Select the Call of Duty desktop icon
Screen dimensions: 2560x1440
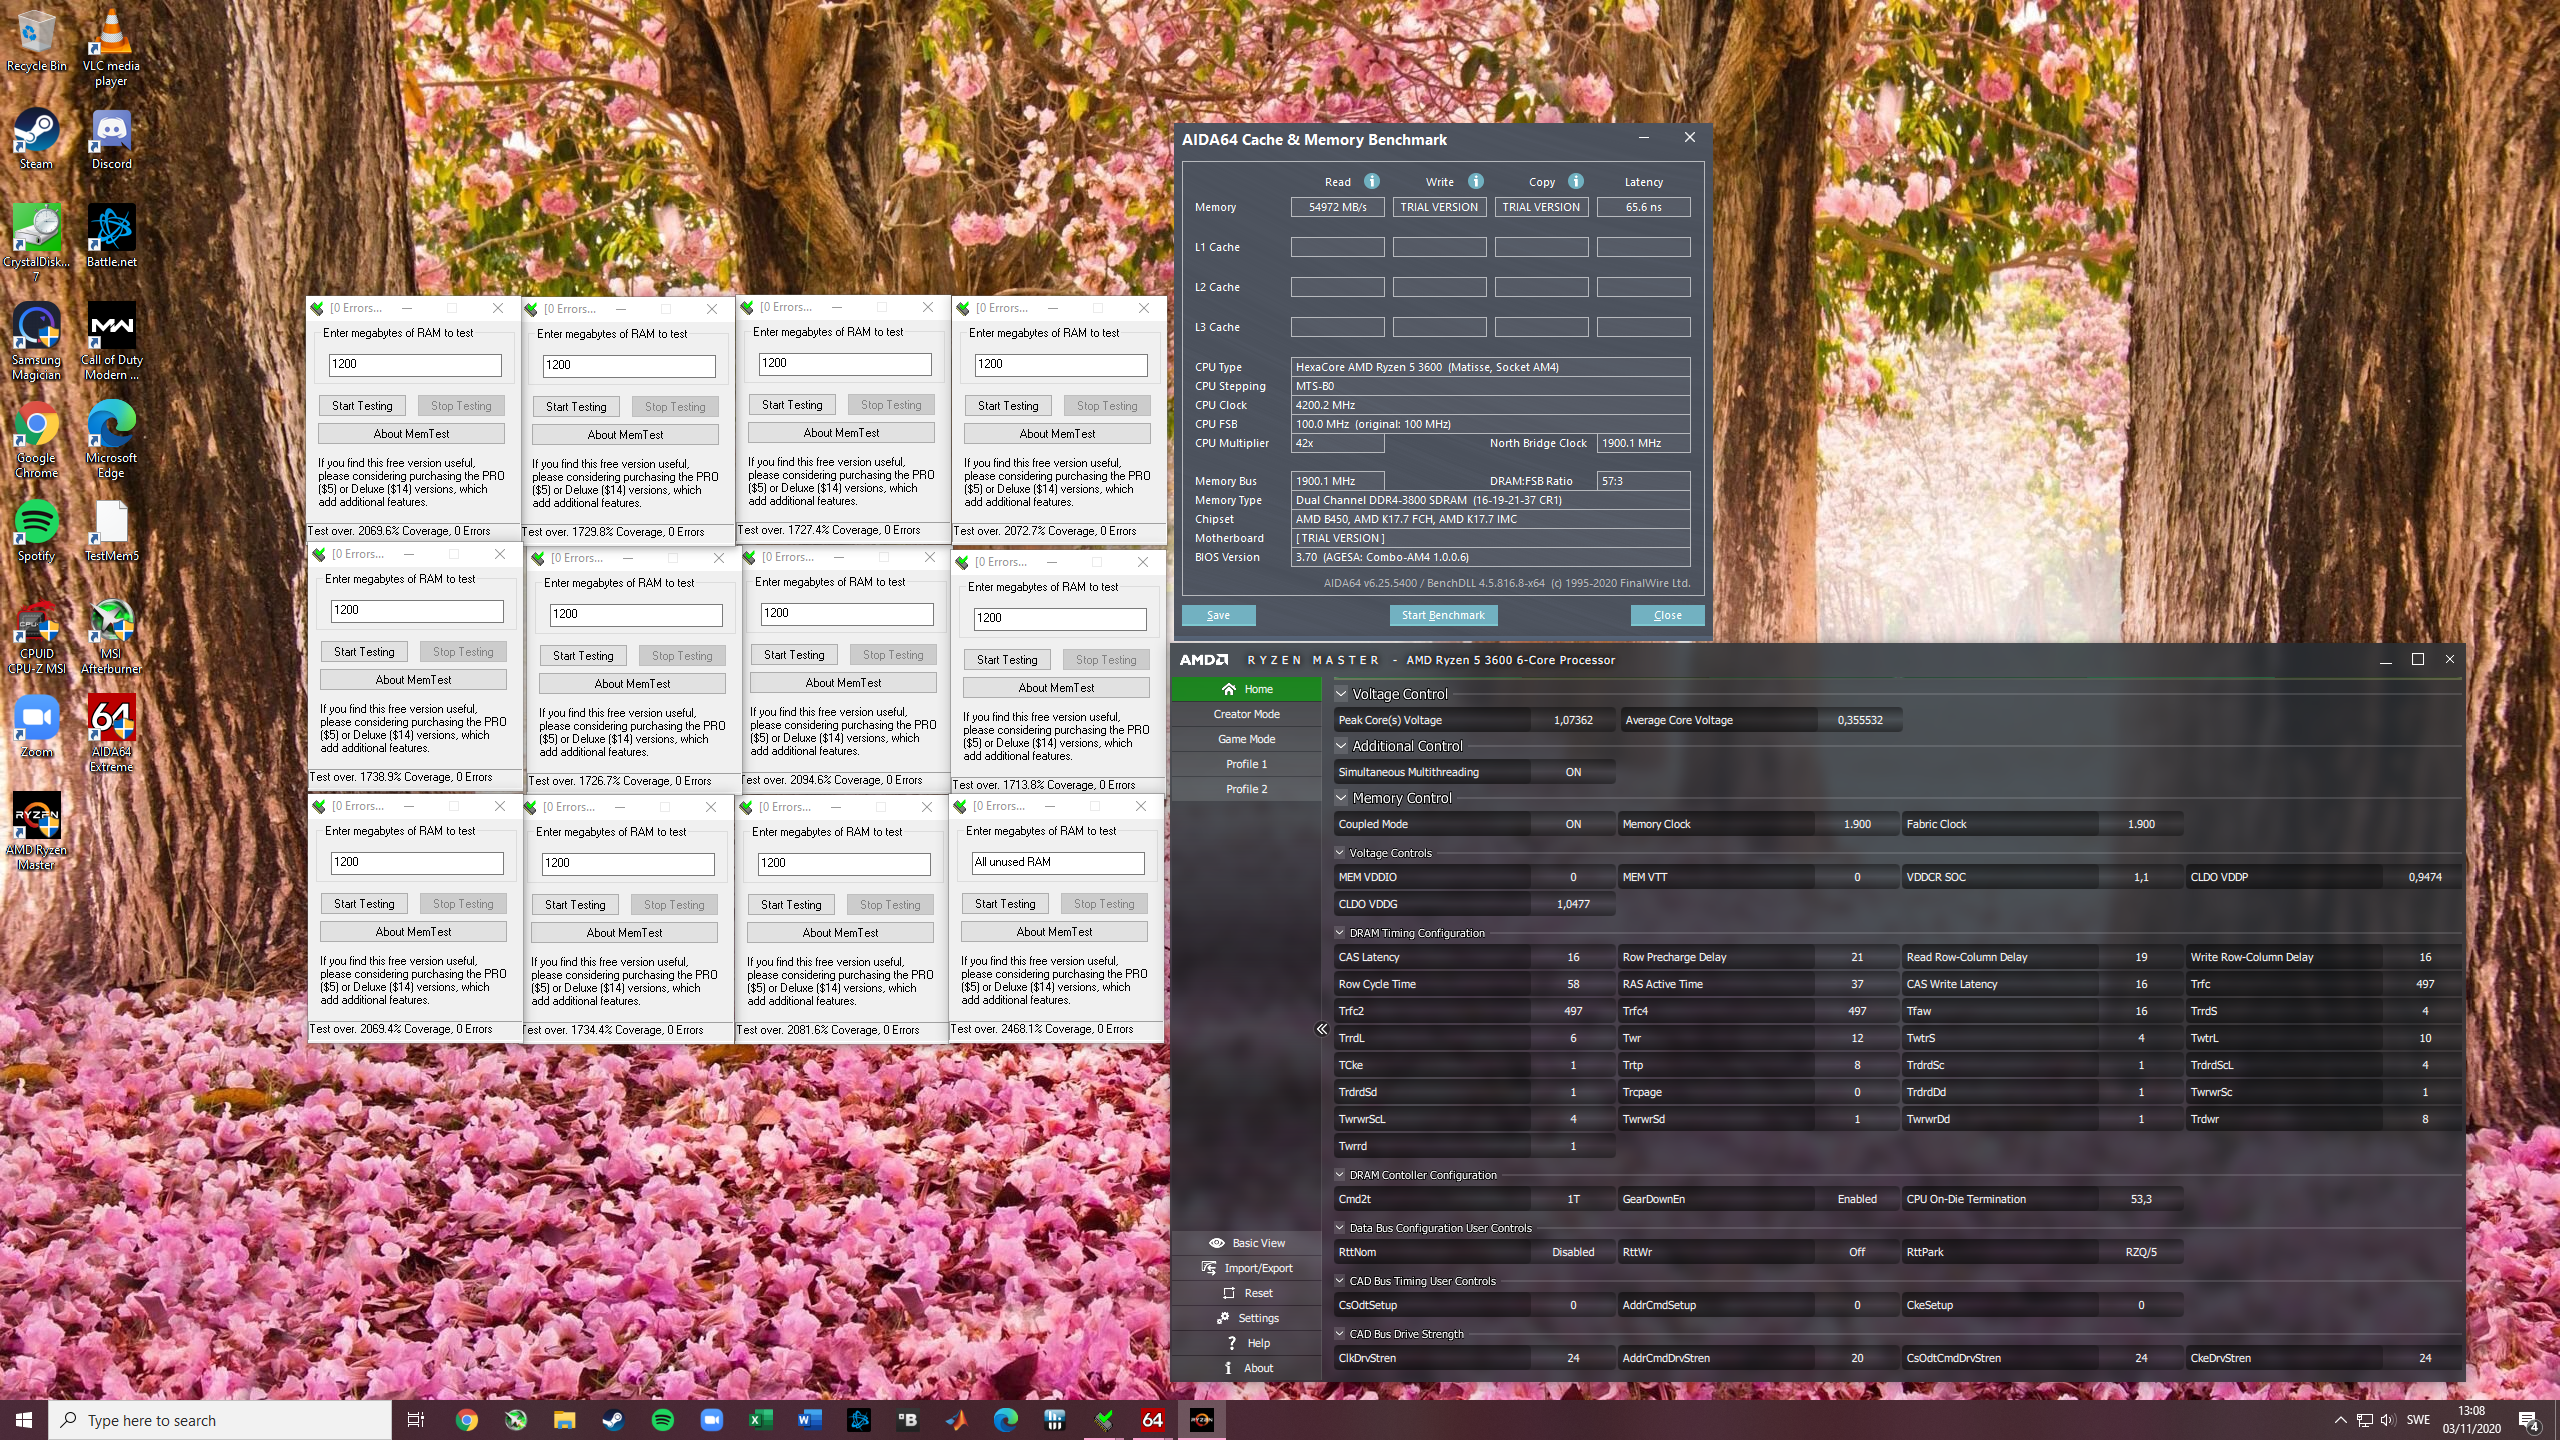(x=111, y=343)
